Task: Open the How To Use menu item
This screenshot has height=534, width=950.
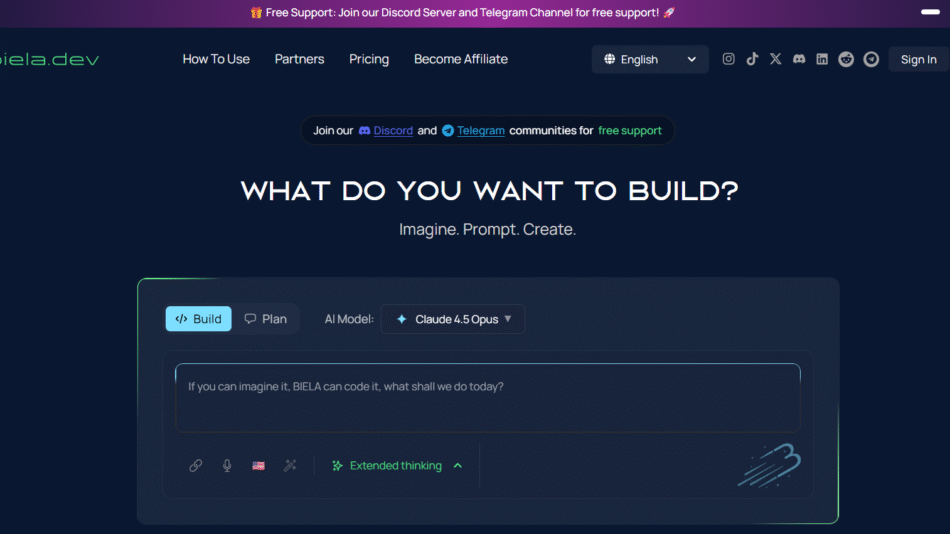Action: point(216,59)
